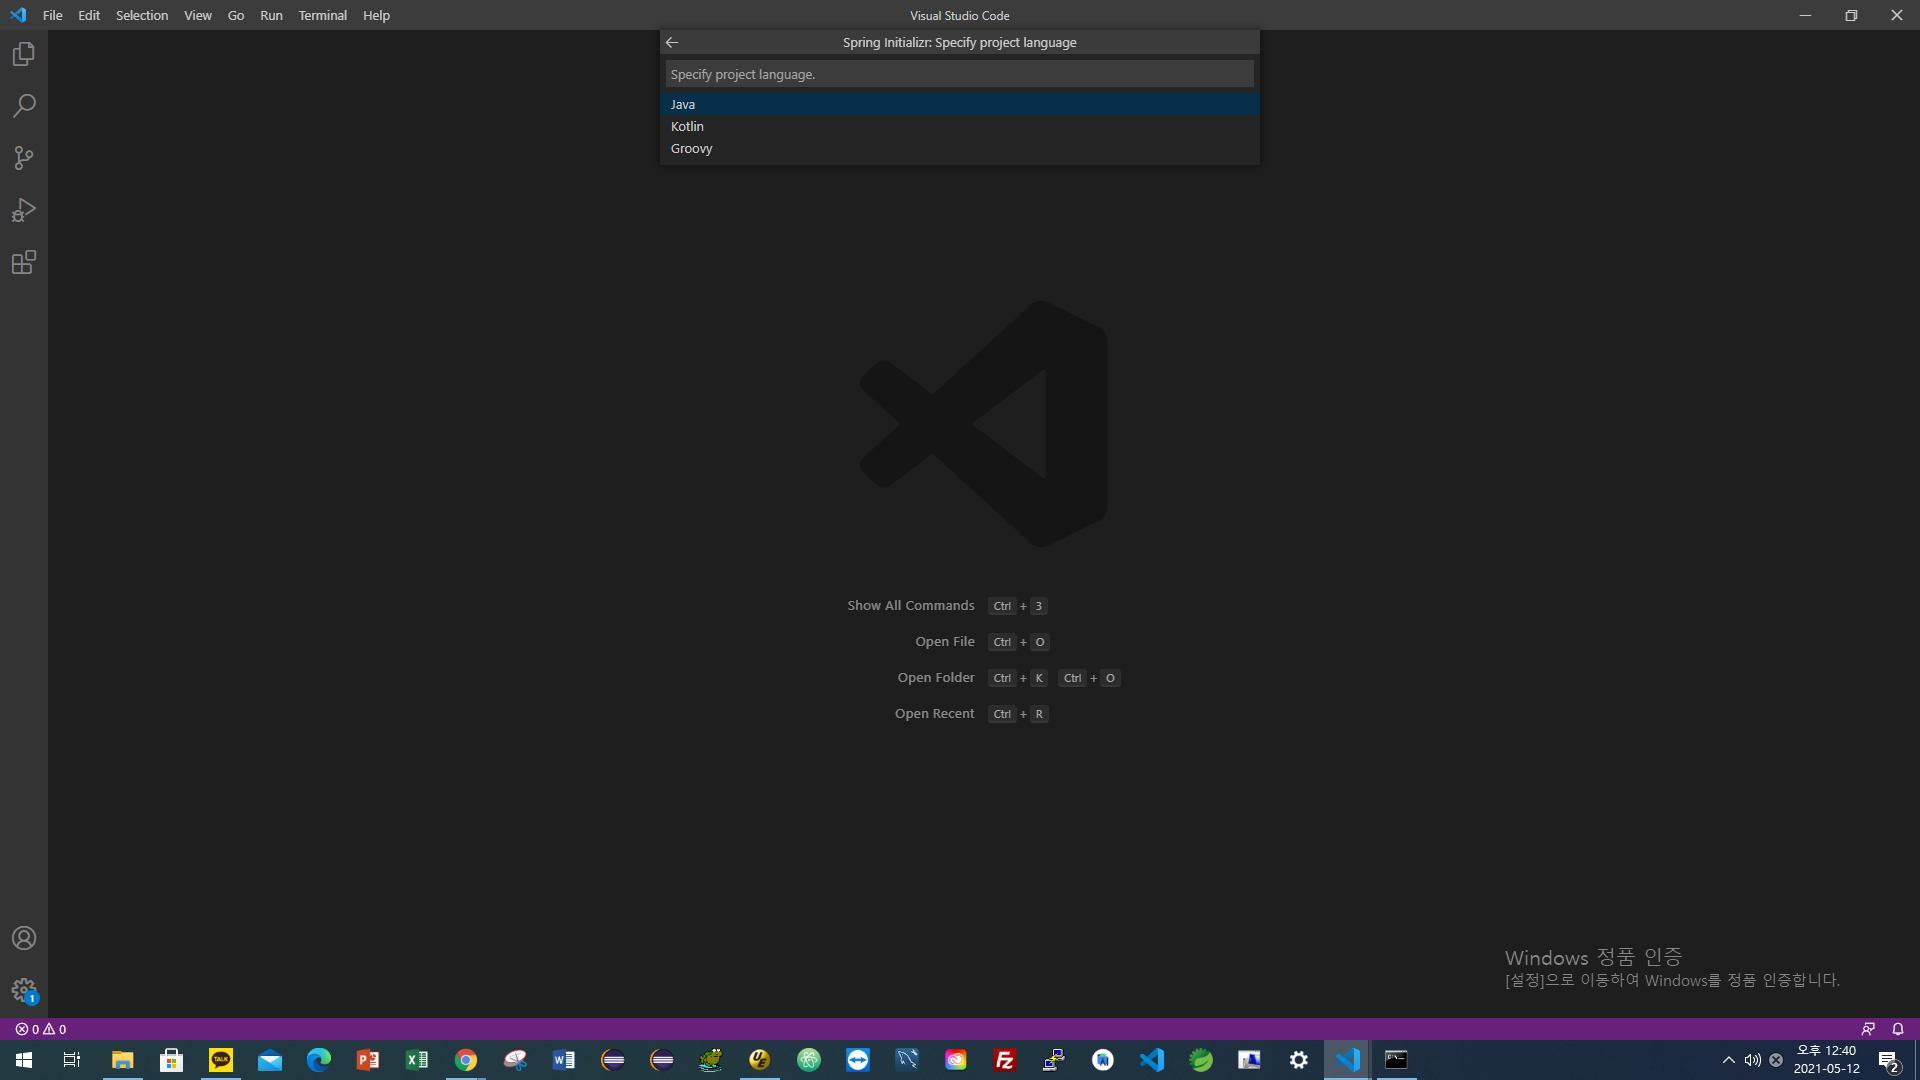Click the errors and warnings status indicator
Viewport: 1920px width, 1080px height.
(41, 1029)
